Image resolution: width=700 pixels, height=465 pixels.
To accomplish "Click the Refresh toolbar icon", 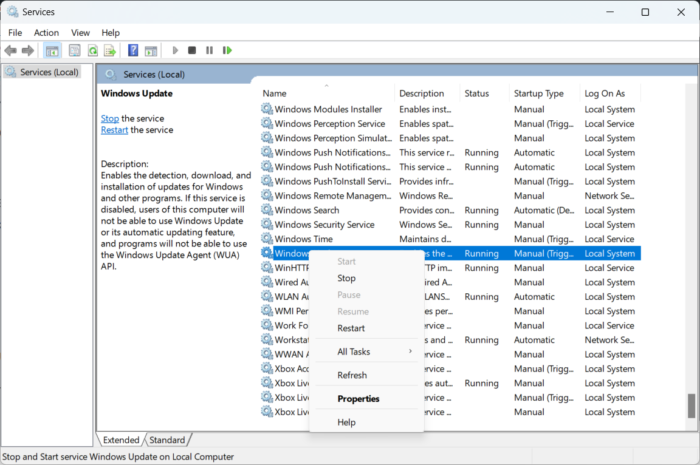I will pos(92,50).
